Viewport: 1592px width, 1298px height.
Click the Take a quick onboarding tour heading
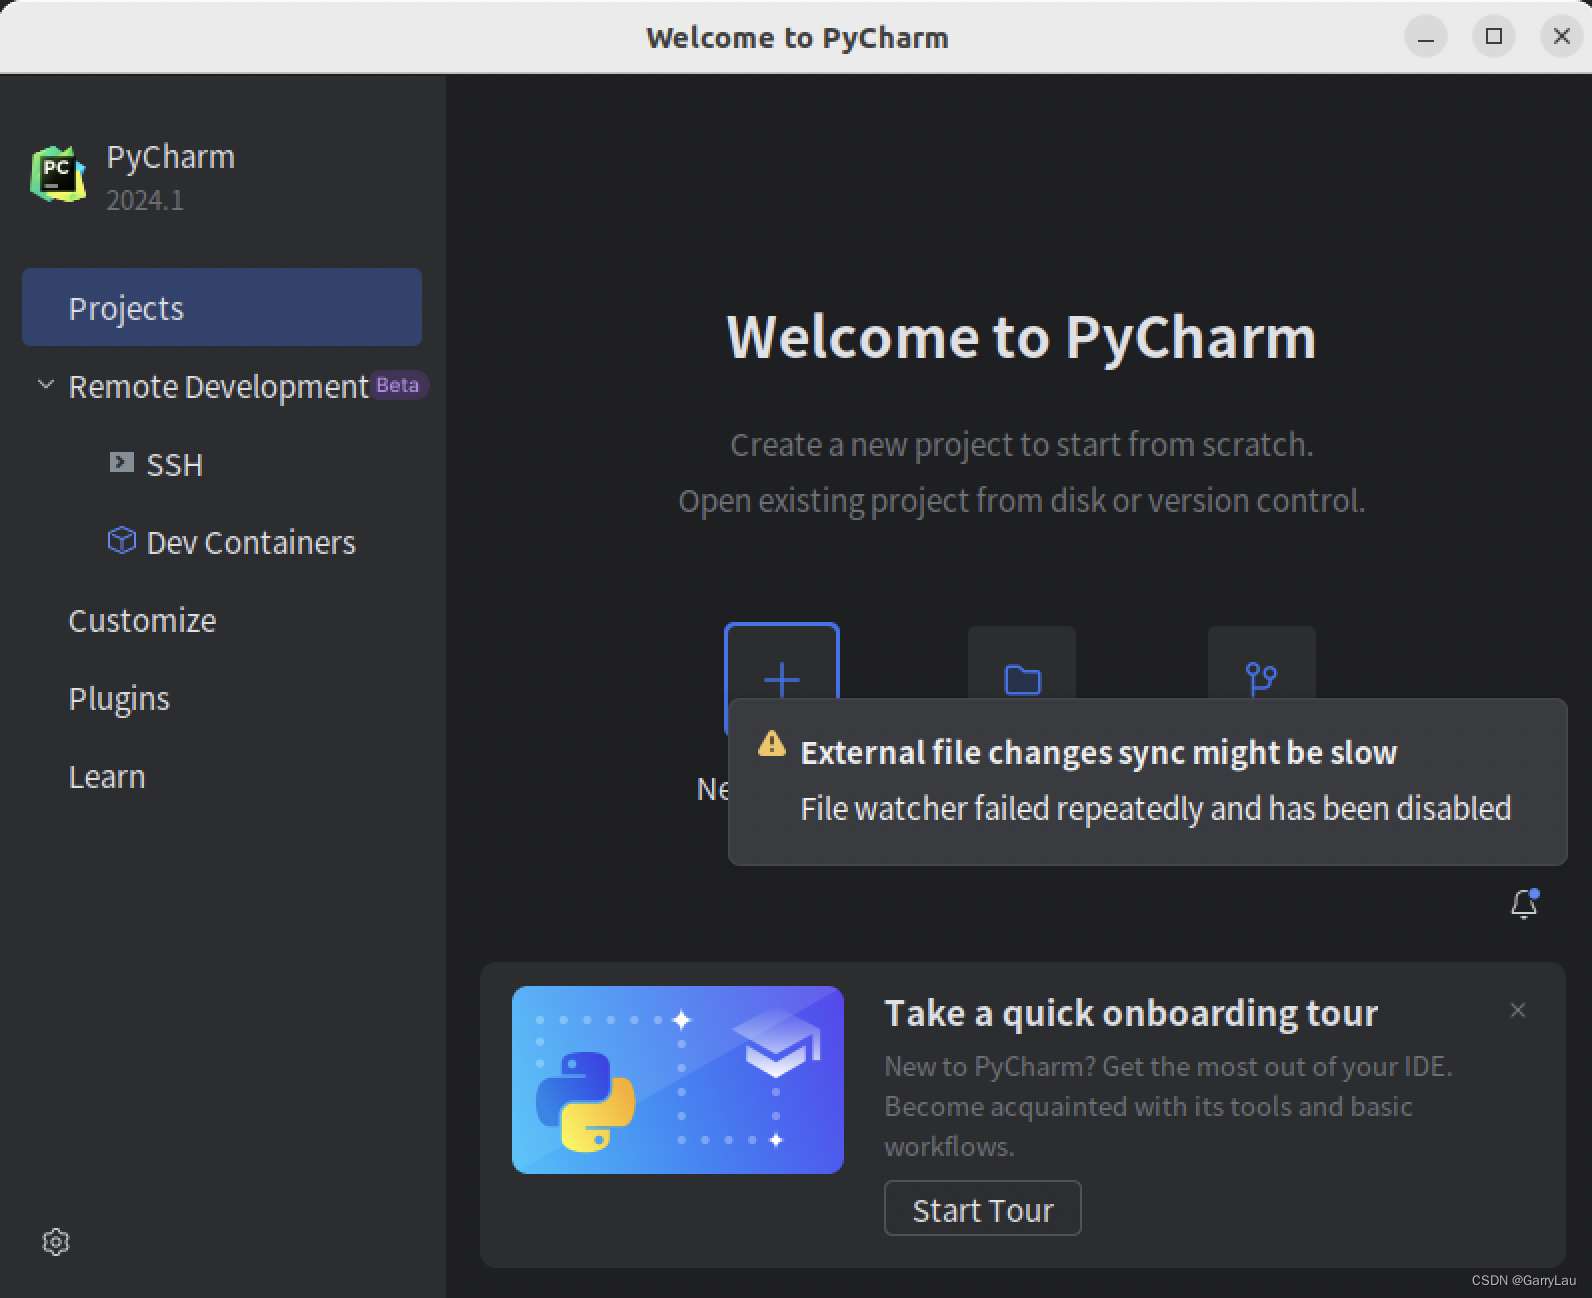(1131, 1013)
